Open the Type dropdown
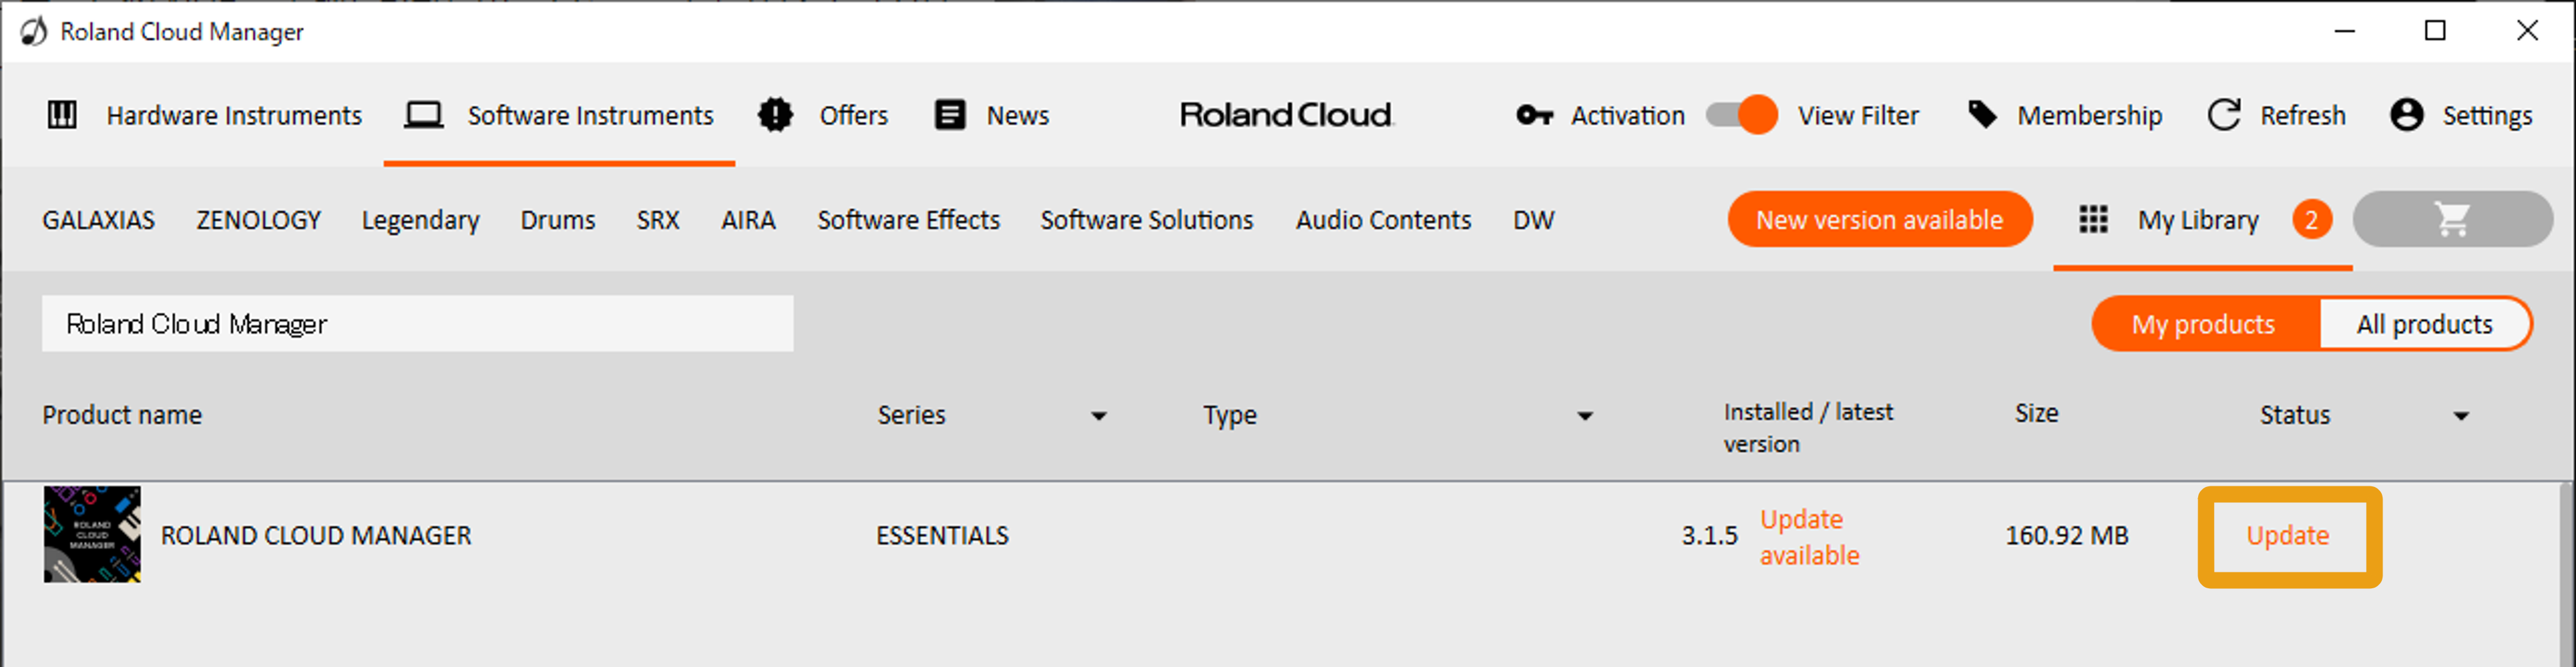The width and height of the screenshot is (2576, 667). pyautogui.click(x=1585, y=415)
